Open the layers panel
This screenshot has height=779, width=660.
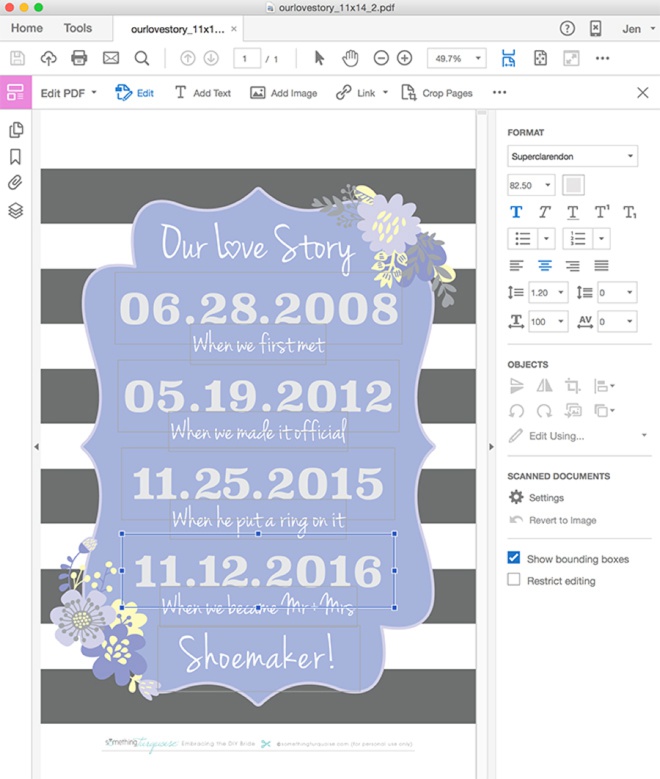click(16, 211)
